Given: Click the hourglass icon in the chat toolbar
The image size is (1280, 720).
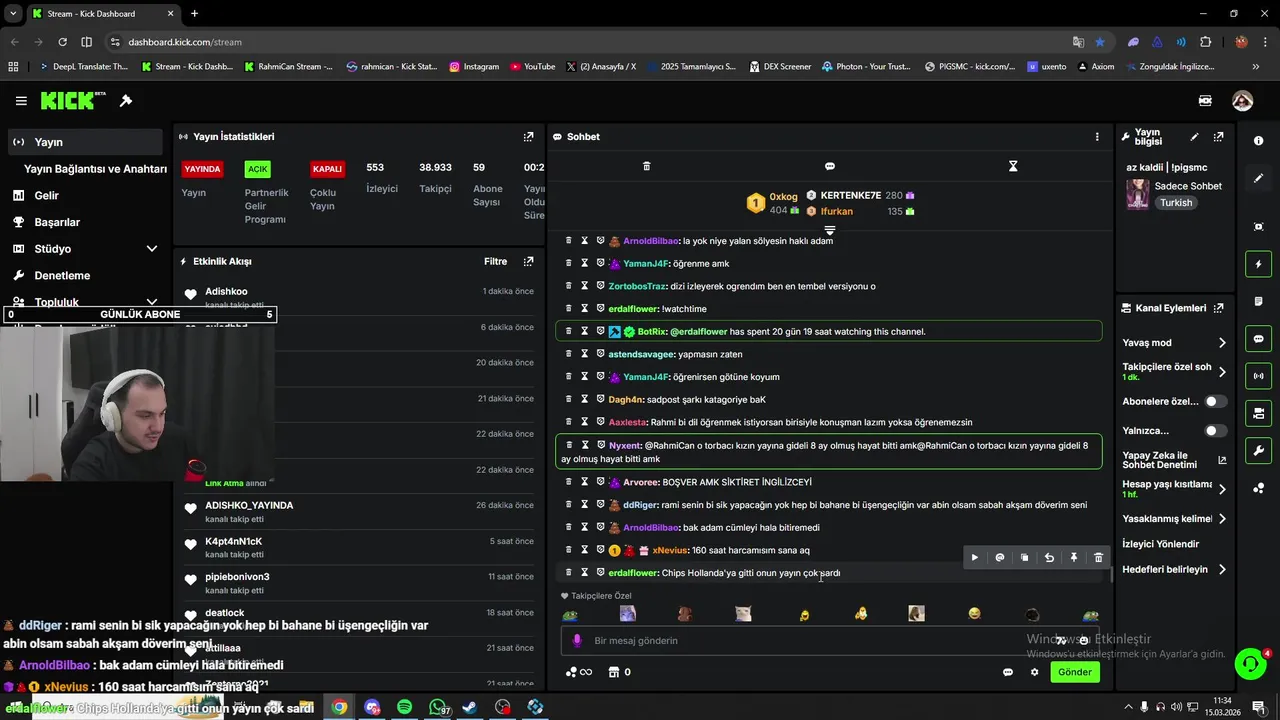Looking at the screenshot, I should pyautogui.click(x=1013, y=166).
